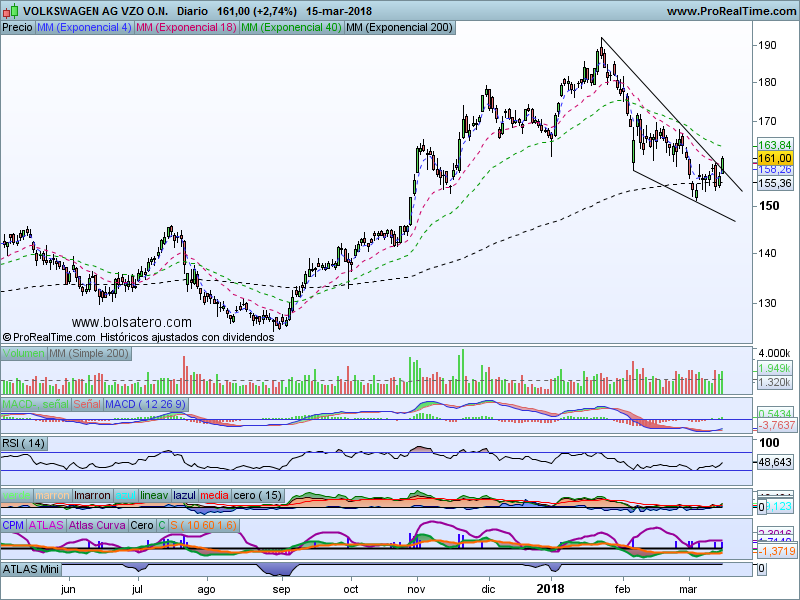Select the Volumen panel label

click(24, 354)
